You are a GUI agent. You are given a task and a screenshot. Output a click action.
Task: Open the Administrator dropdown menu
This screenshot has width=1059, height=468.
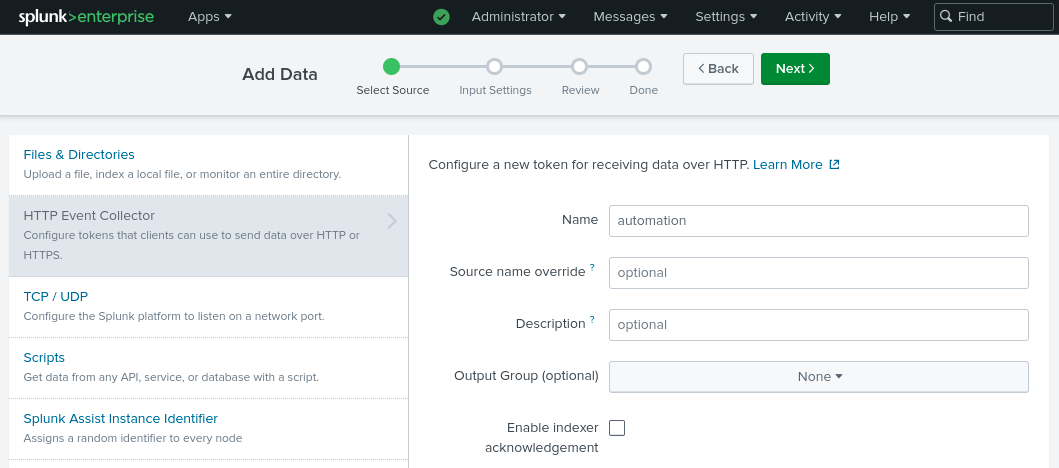tap(518, 17)
